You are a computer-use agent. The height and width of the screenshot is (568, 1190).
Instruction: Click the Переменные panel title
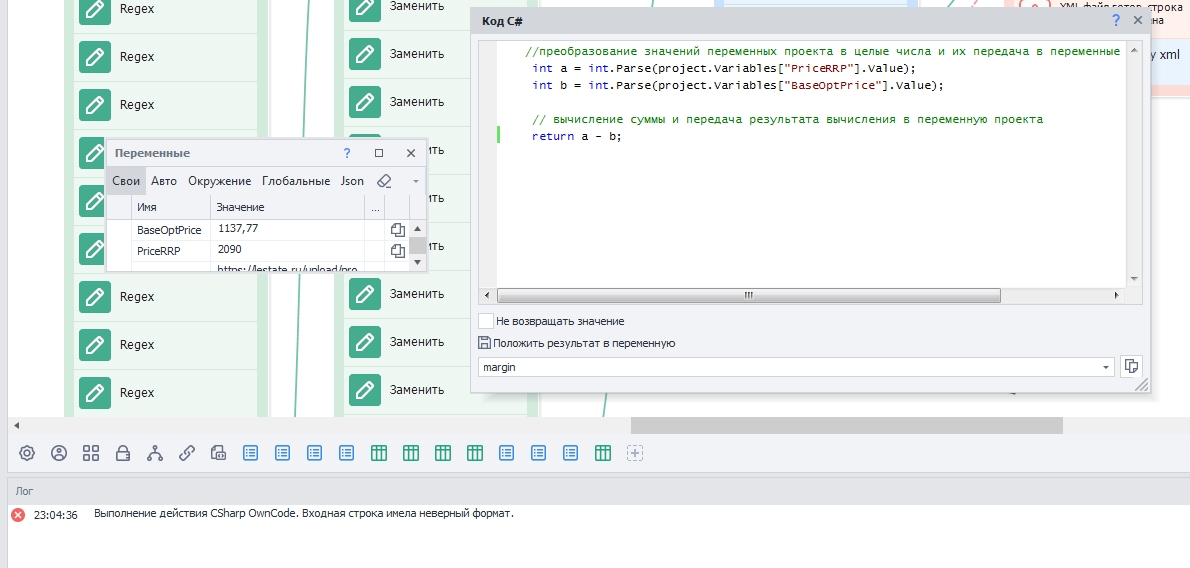(x=153, y=153)
